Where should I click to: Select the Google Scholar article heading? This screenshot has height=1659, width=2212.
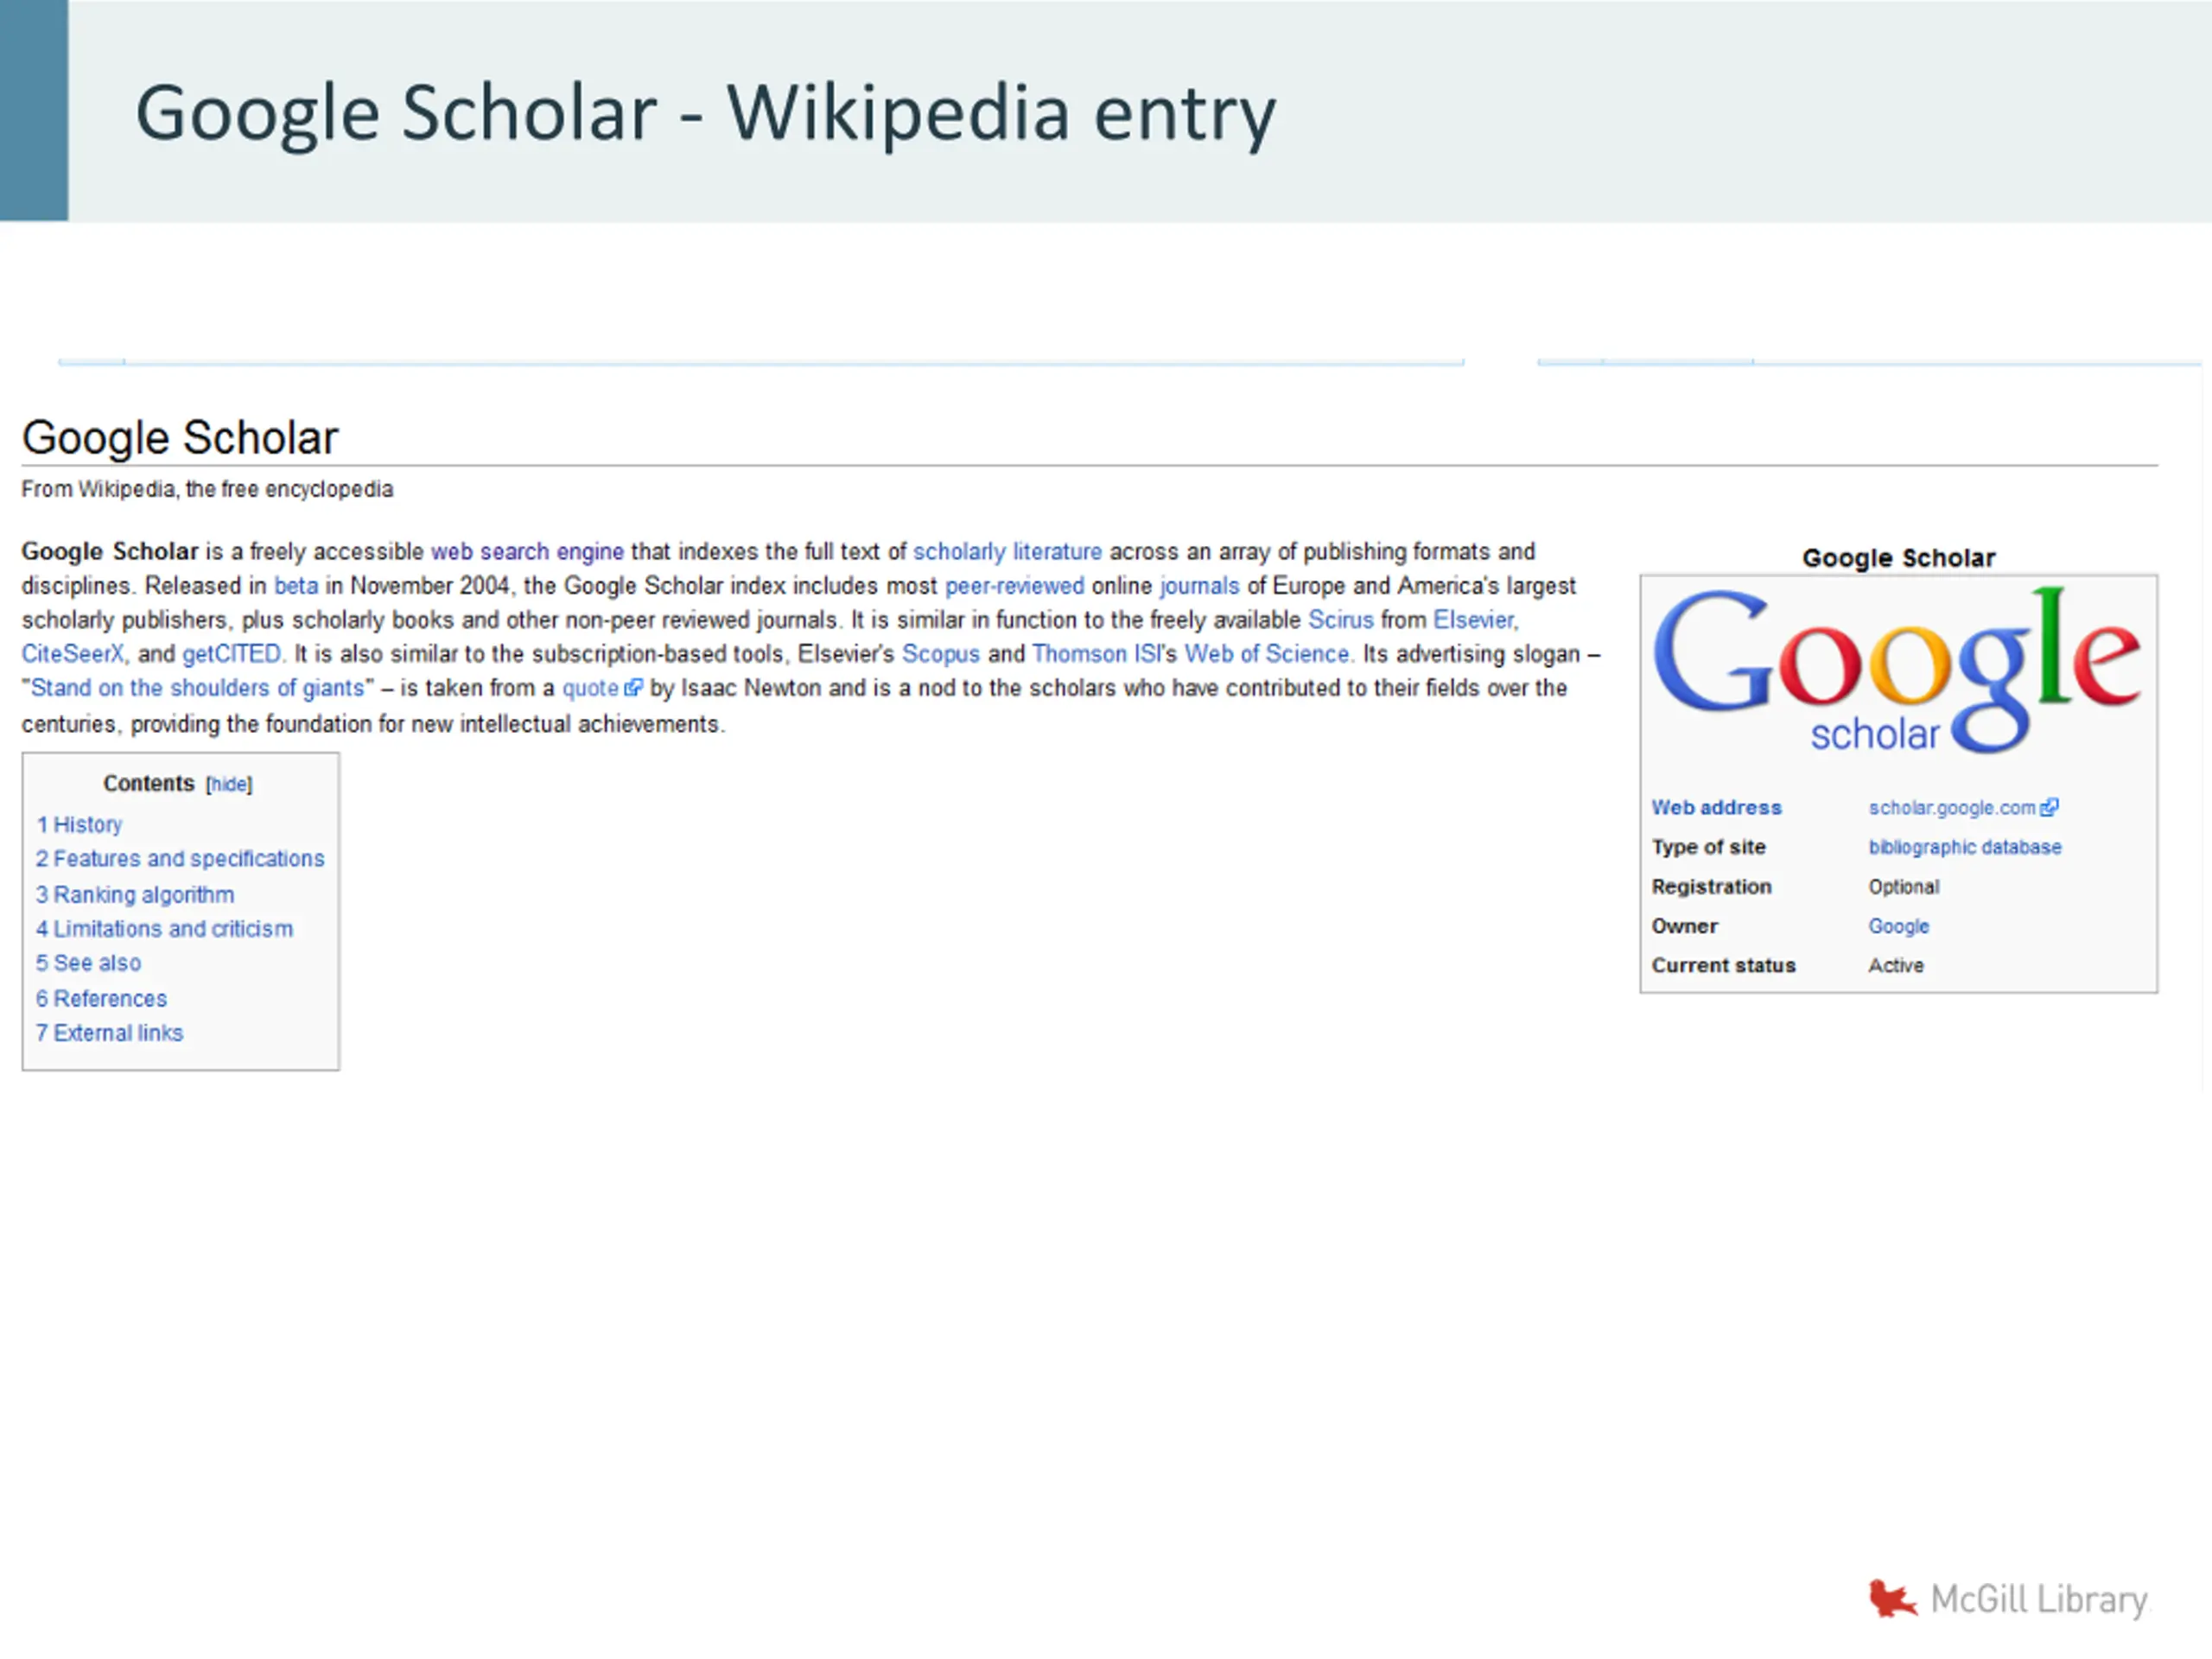click(x=180, y=438)
